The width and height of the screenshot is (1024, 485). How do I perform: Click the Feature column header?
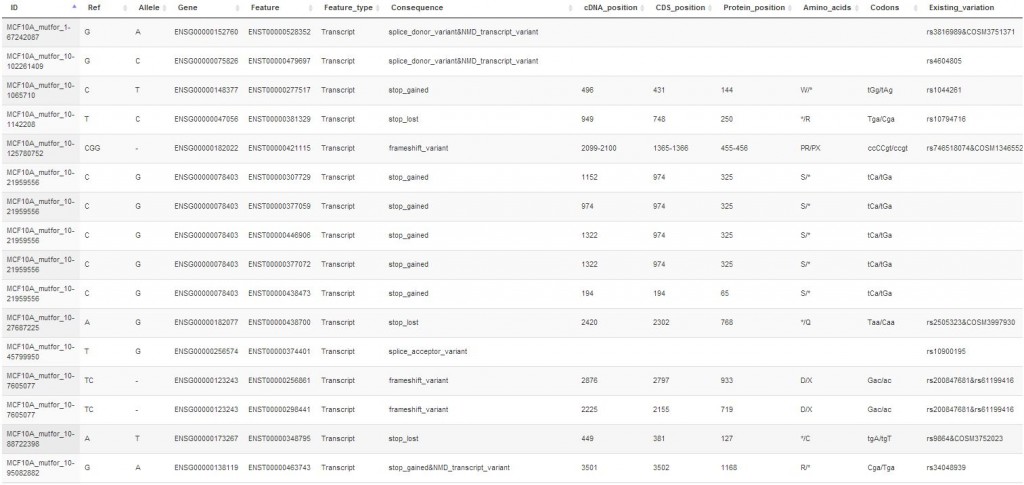pos(265,7)
